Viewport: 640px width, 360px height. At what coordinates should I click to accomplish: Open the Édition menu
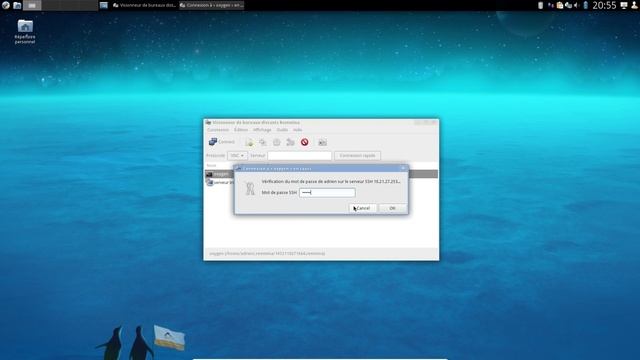click(241, 130)
